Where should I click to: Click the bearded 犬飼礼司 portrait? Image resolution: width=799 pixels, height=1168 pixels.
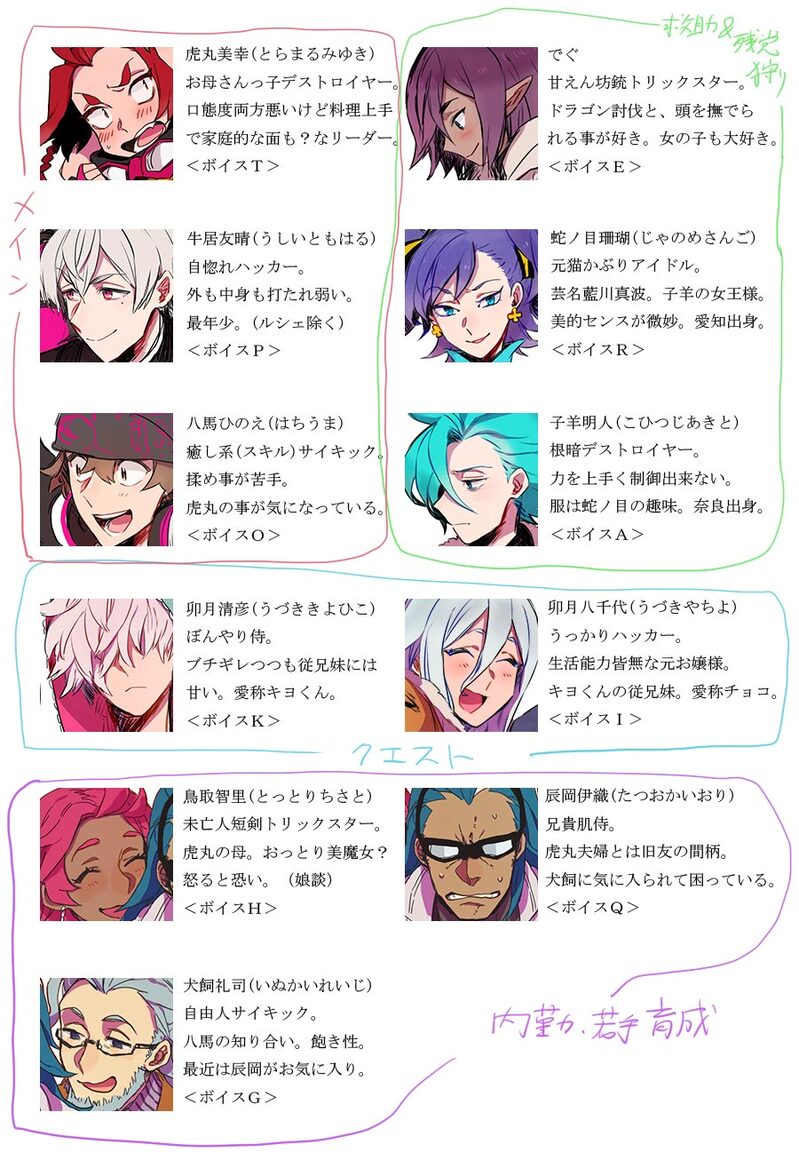106,1044
